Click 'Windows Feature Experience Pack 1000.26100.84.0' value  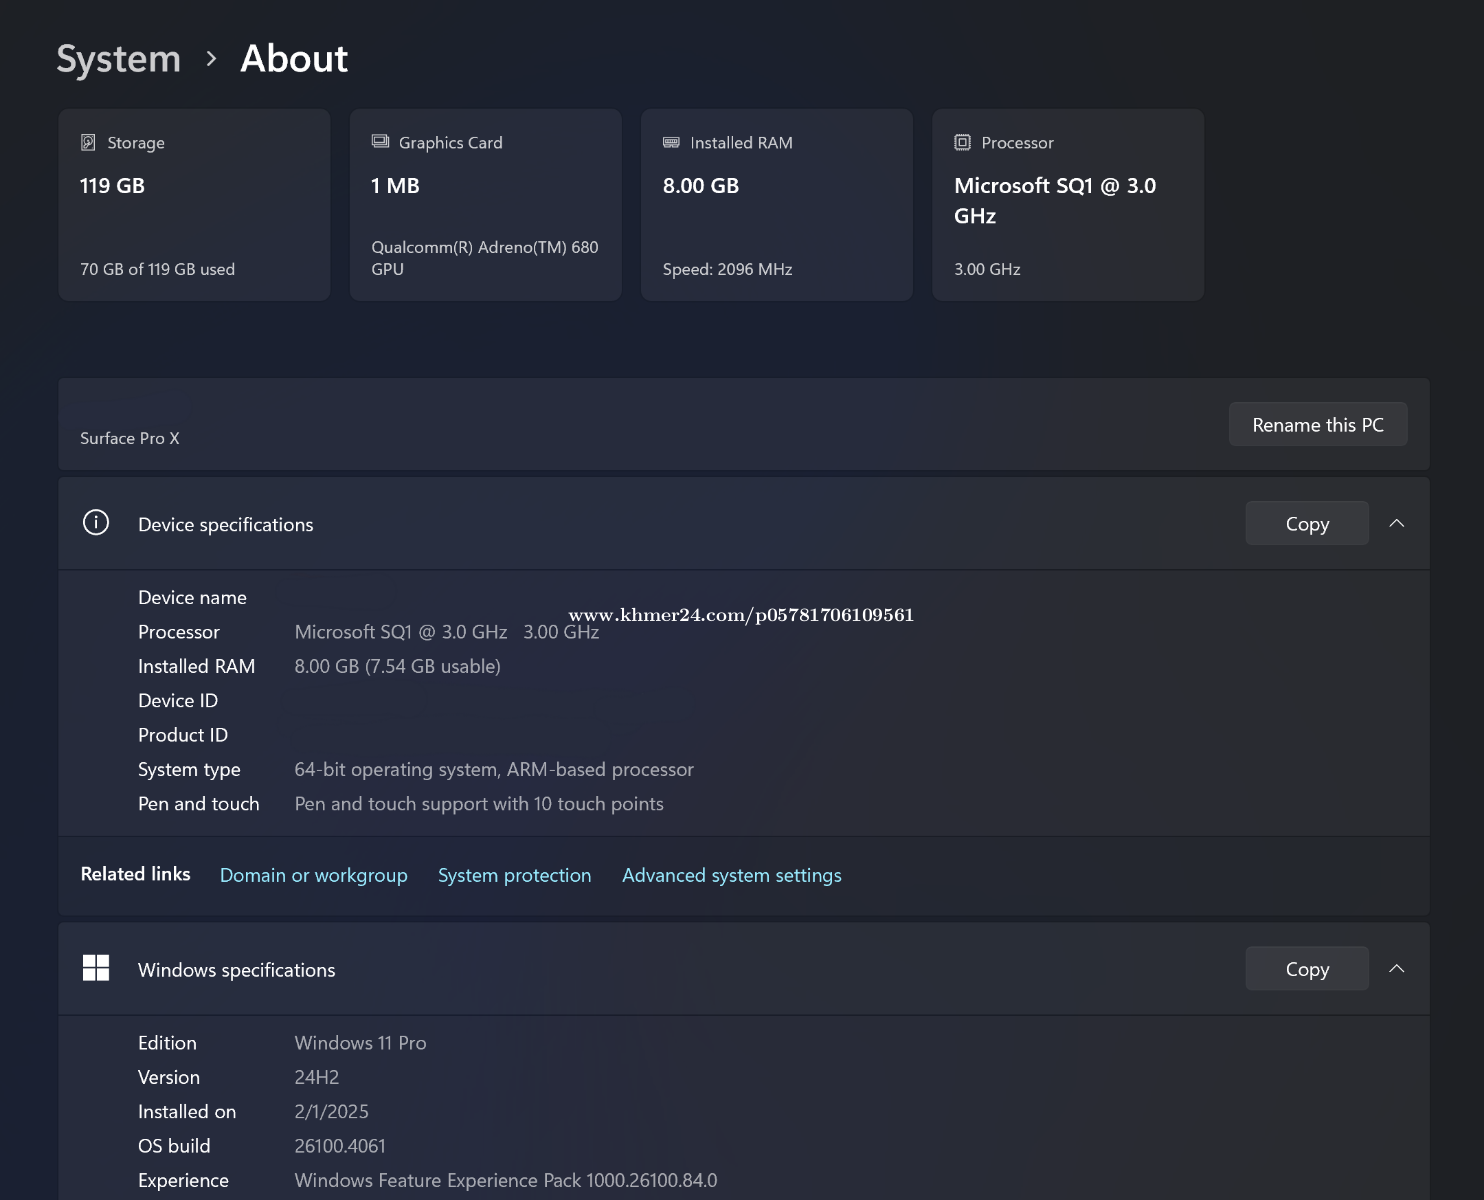506,1180
